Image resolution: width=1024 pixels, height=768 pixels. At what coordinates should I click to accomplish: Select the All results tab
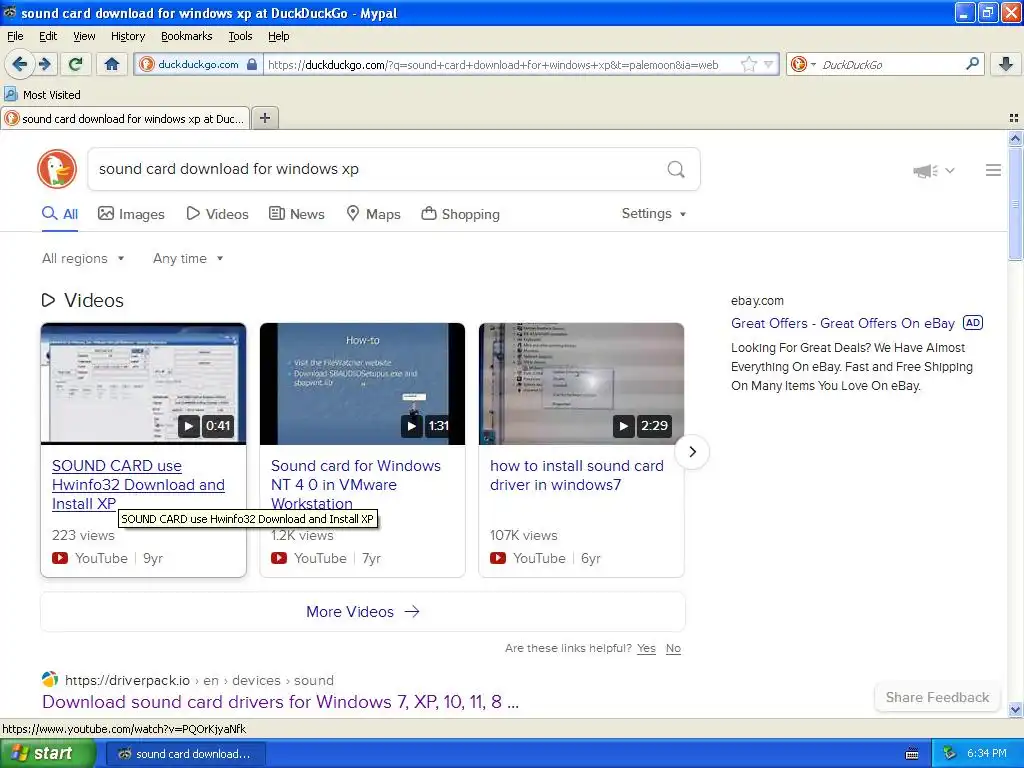coord(59,214)
